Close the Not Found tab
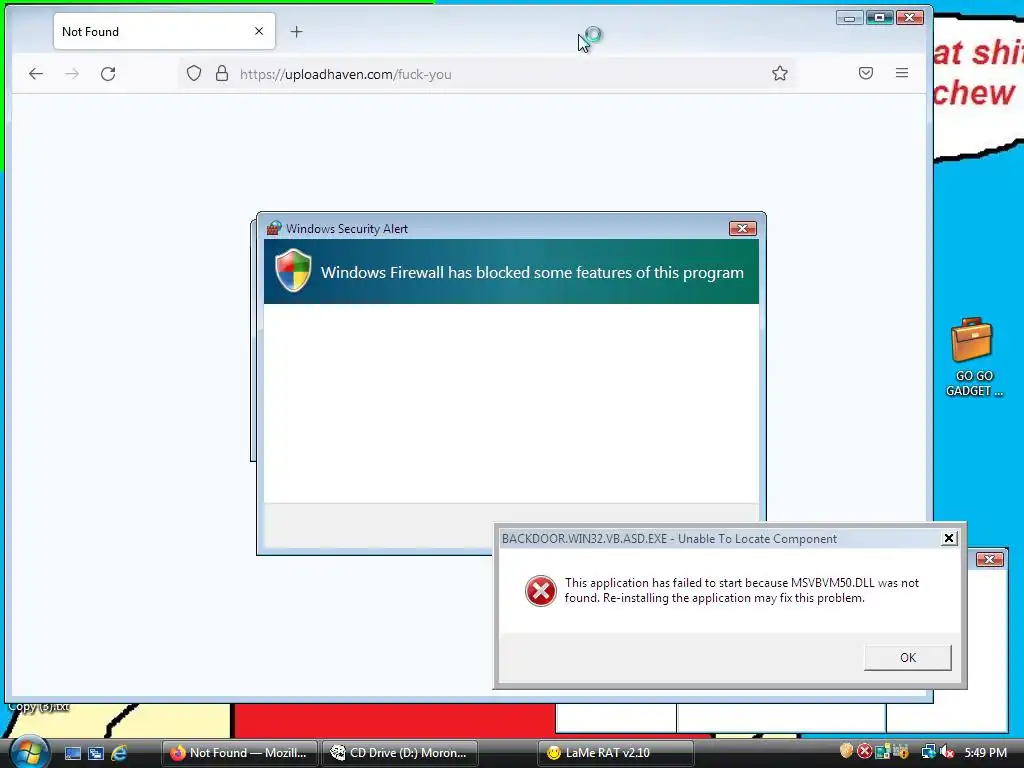Viewport: 1024px width, 768px height. (259, 31)
